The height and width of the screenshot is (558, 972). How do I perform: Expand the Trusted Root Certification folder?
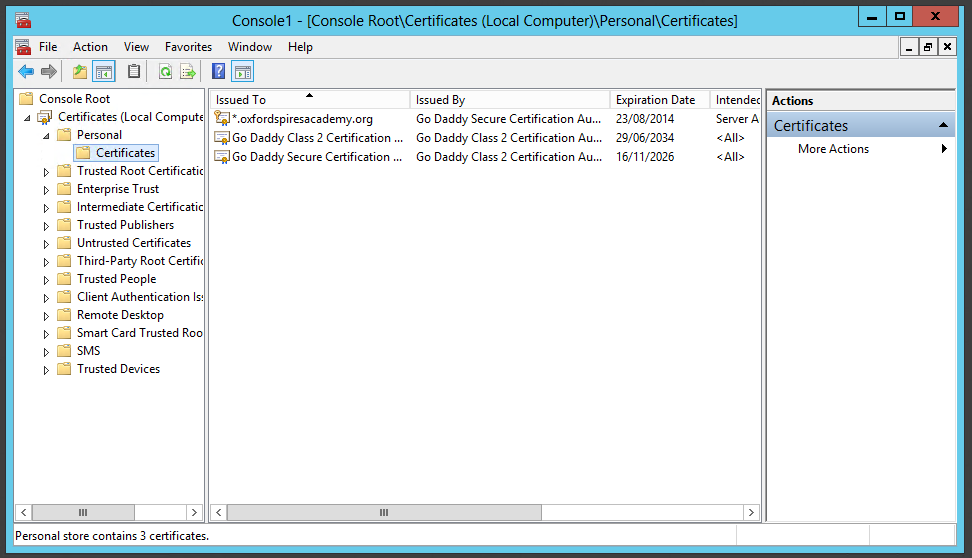[x=46, y=172]
